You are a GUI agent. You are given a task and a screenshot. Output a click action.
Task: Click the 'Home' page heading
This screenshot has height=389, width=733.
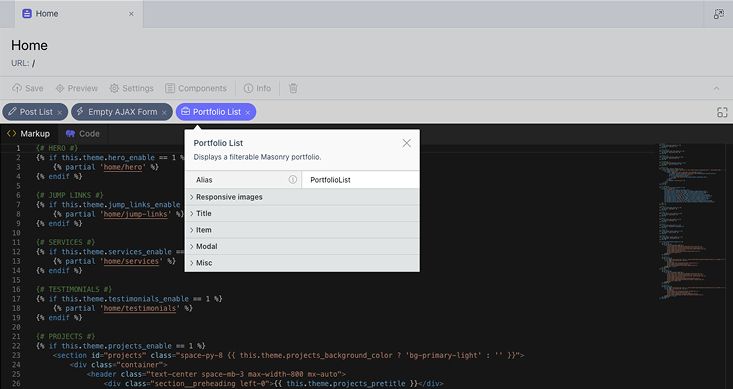tap(29, 45)
